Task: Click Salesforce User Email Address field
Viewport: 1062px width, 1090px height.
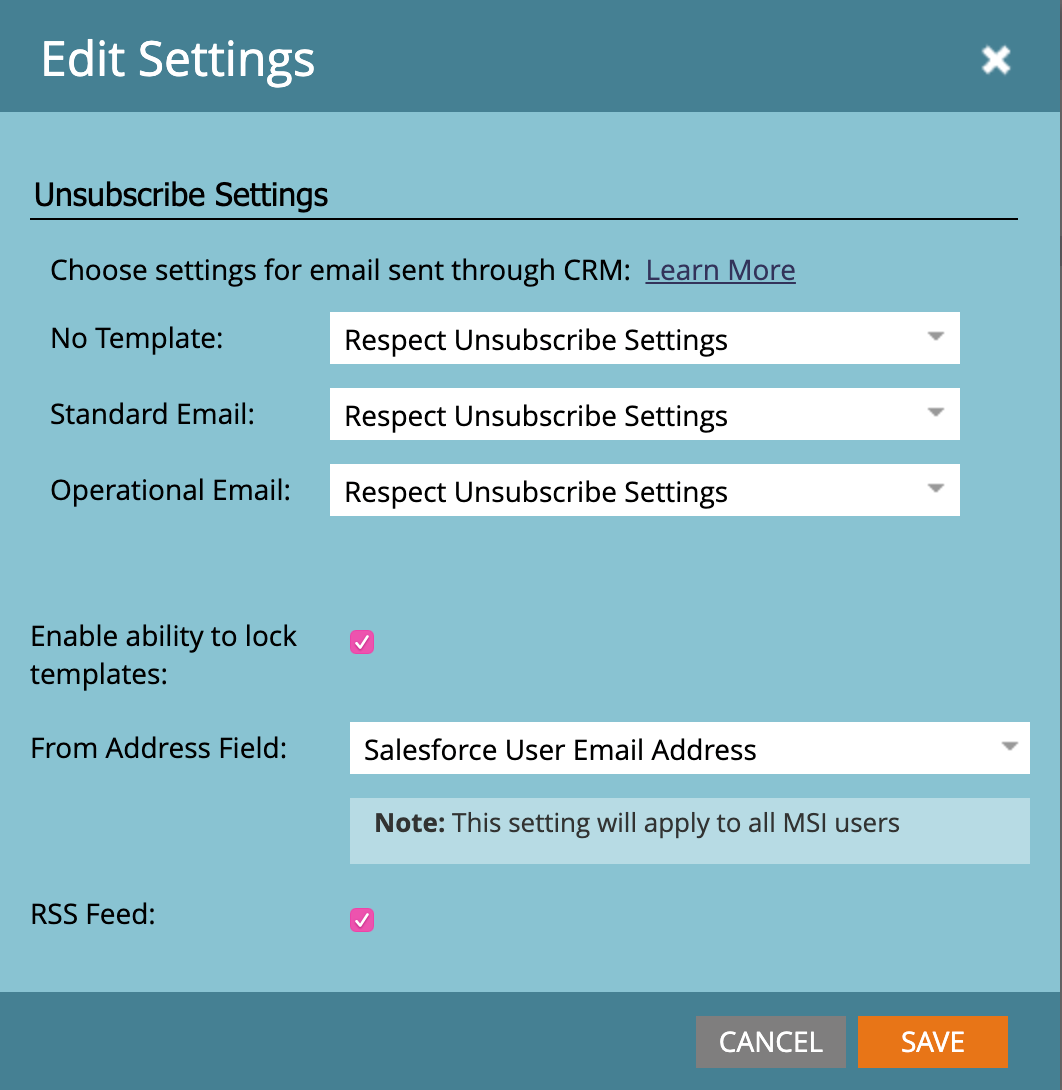Action: (689, 748)
